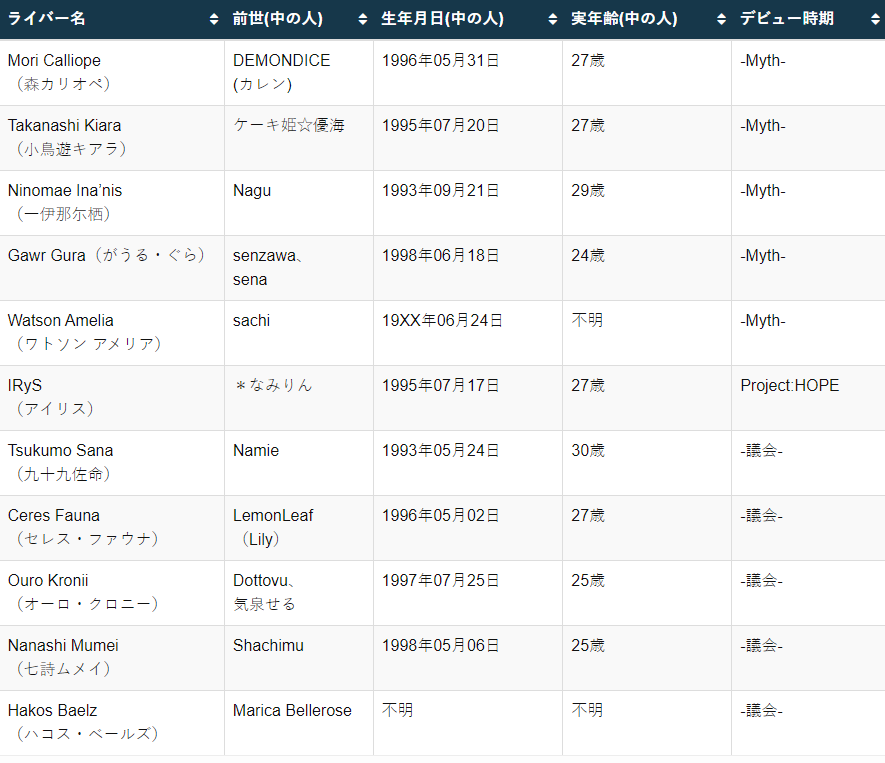Click -Myth- in the Gawr Gura row
This screenshot has height=763, width=885.
(763, 255)
